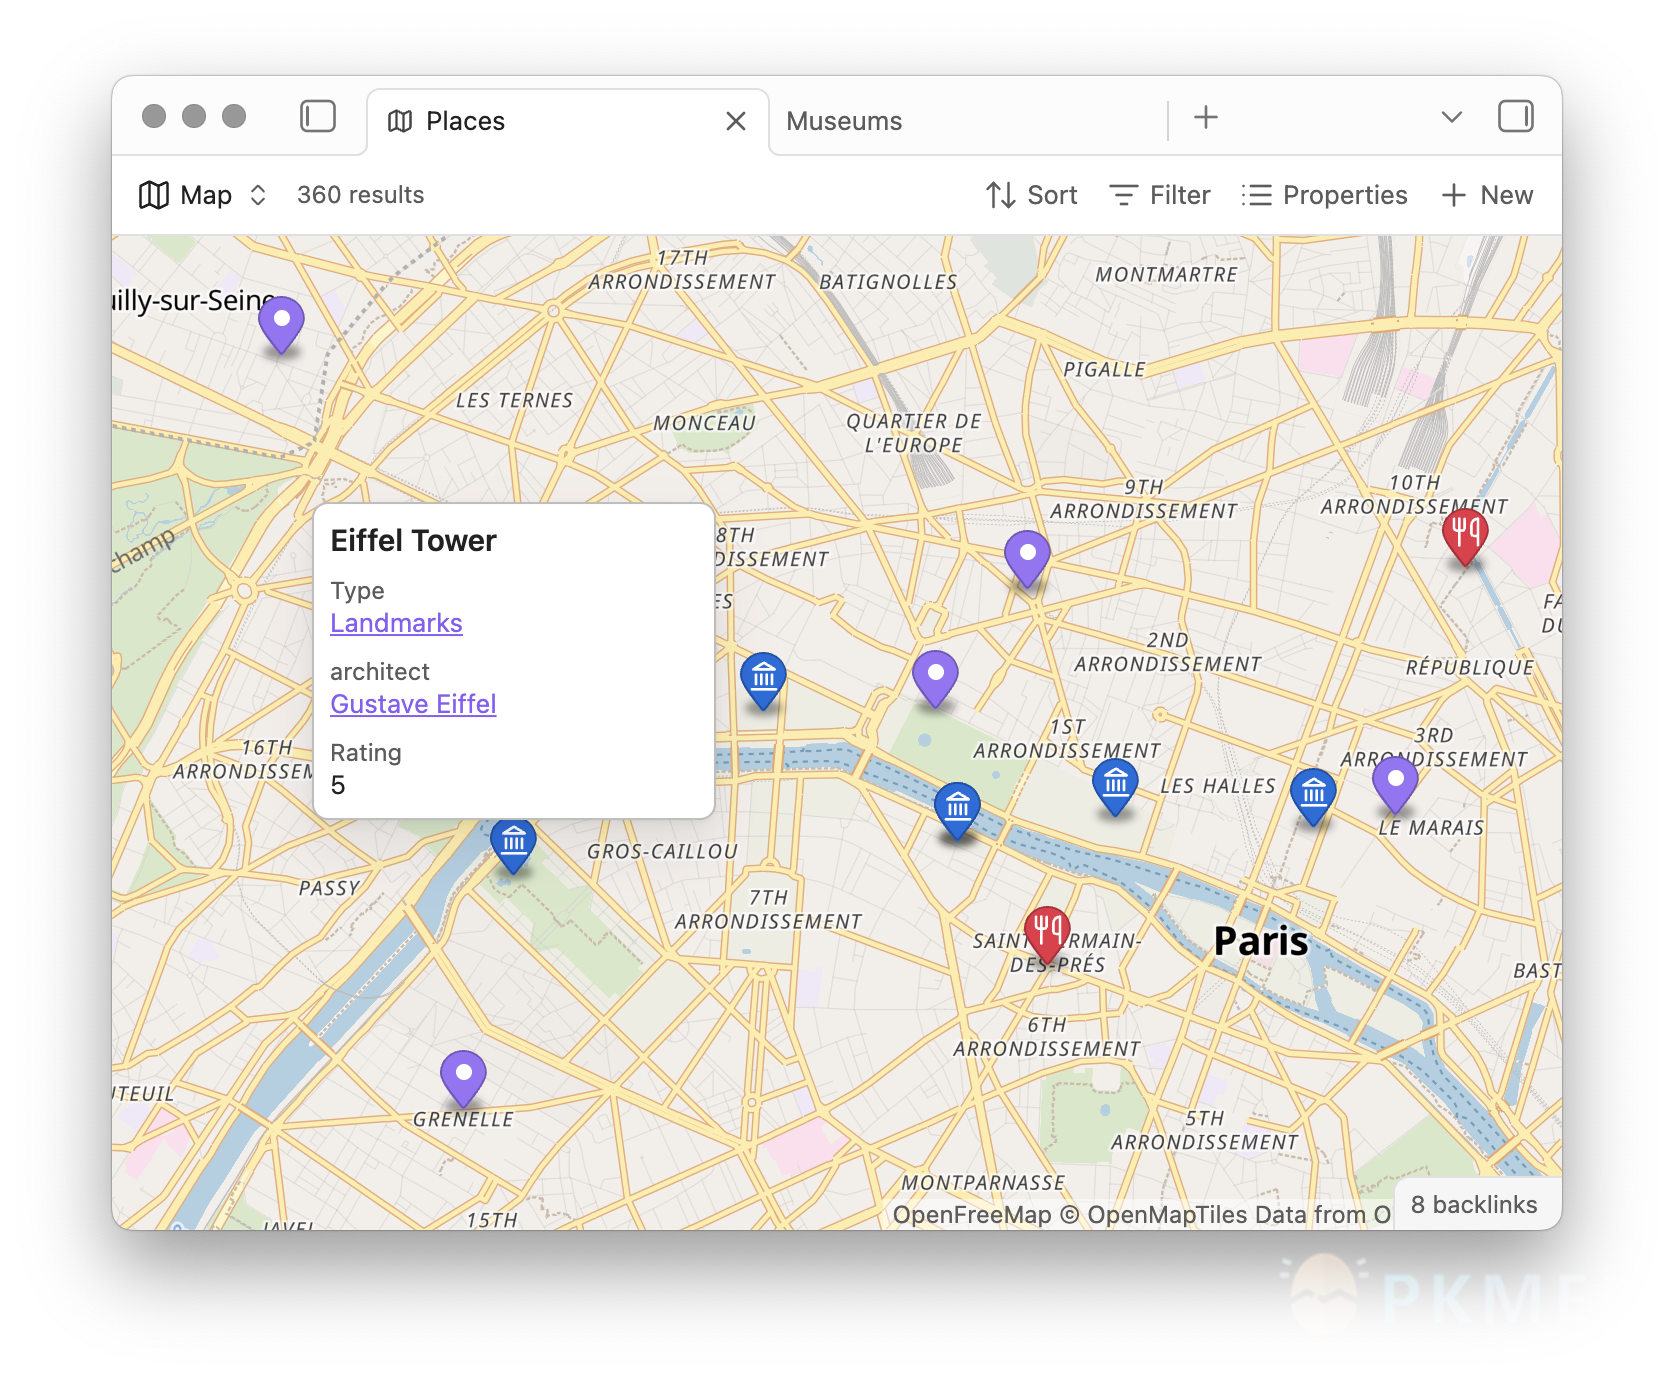Create a New place entry
The width and height of the screenshot is (1674, 1378).
coord(1487,195)
